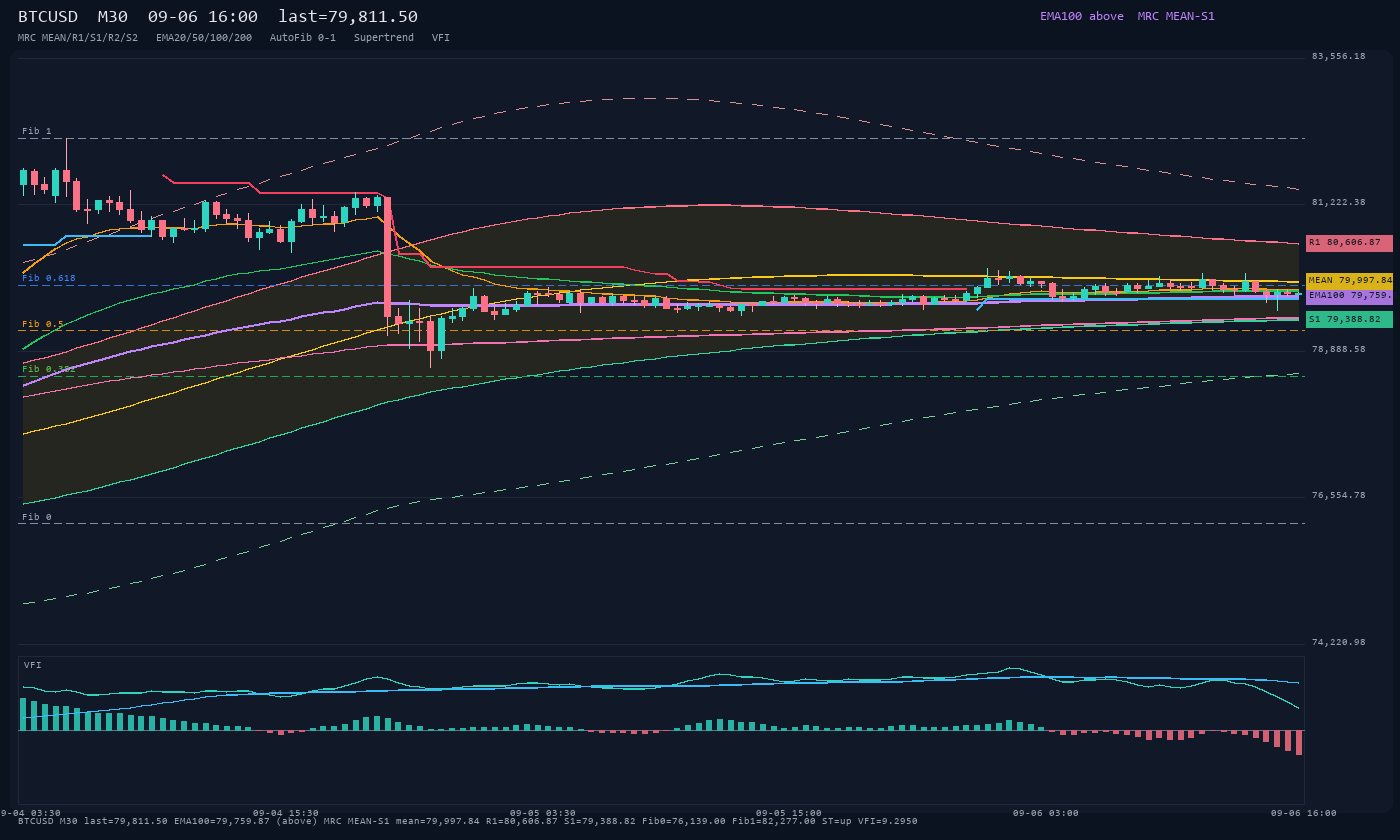The height and width of the screenshot is (840, 1400).
Task: Click the 83,556.18 price axis label
Action: pyautogui.click(x=1338, y=56)
